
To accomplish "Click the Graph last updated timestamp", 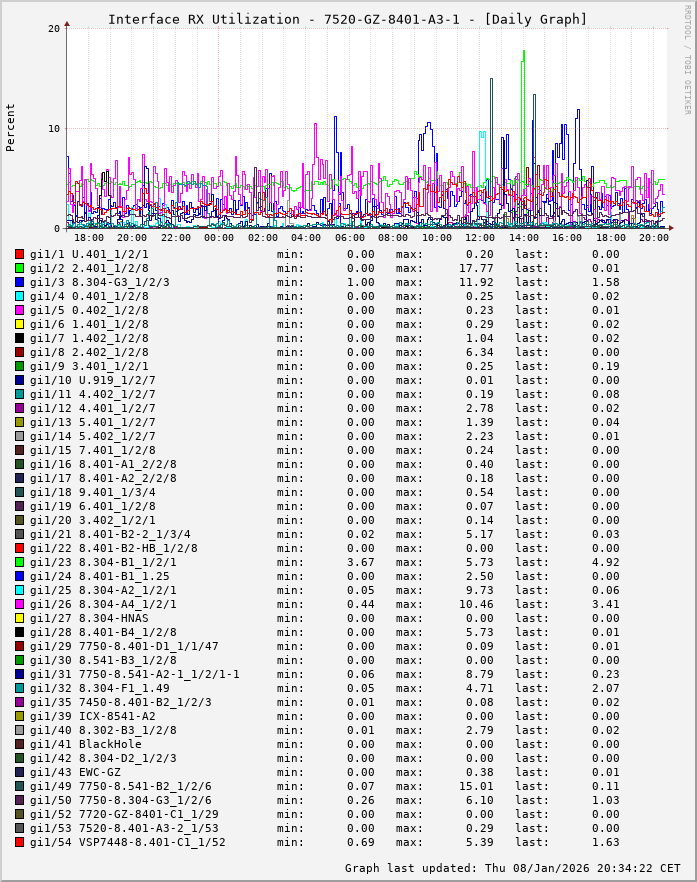I will 512,868.
